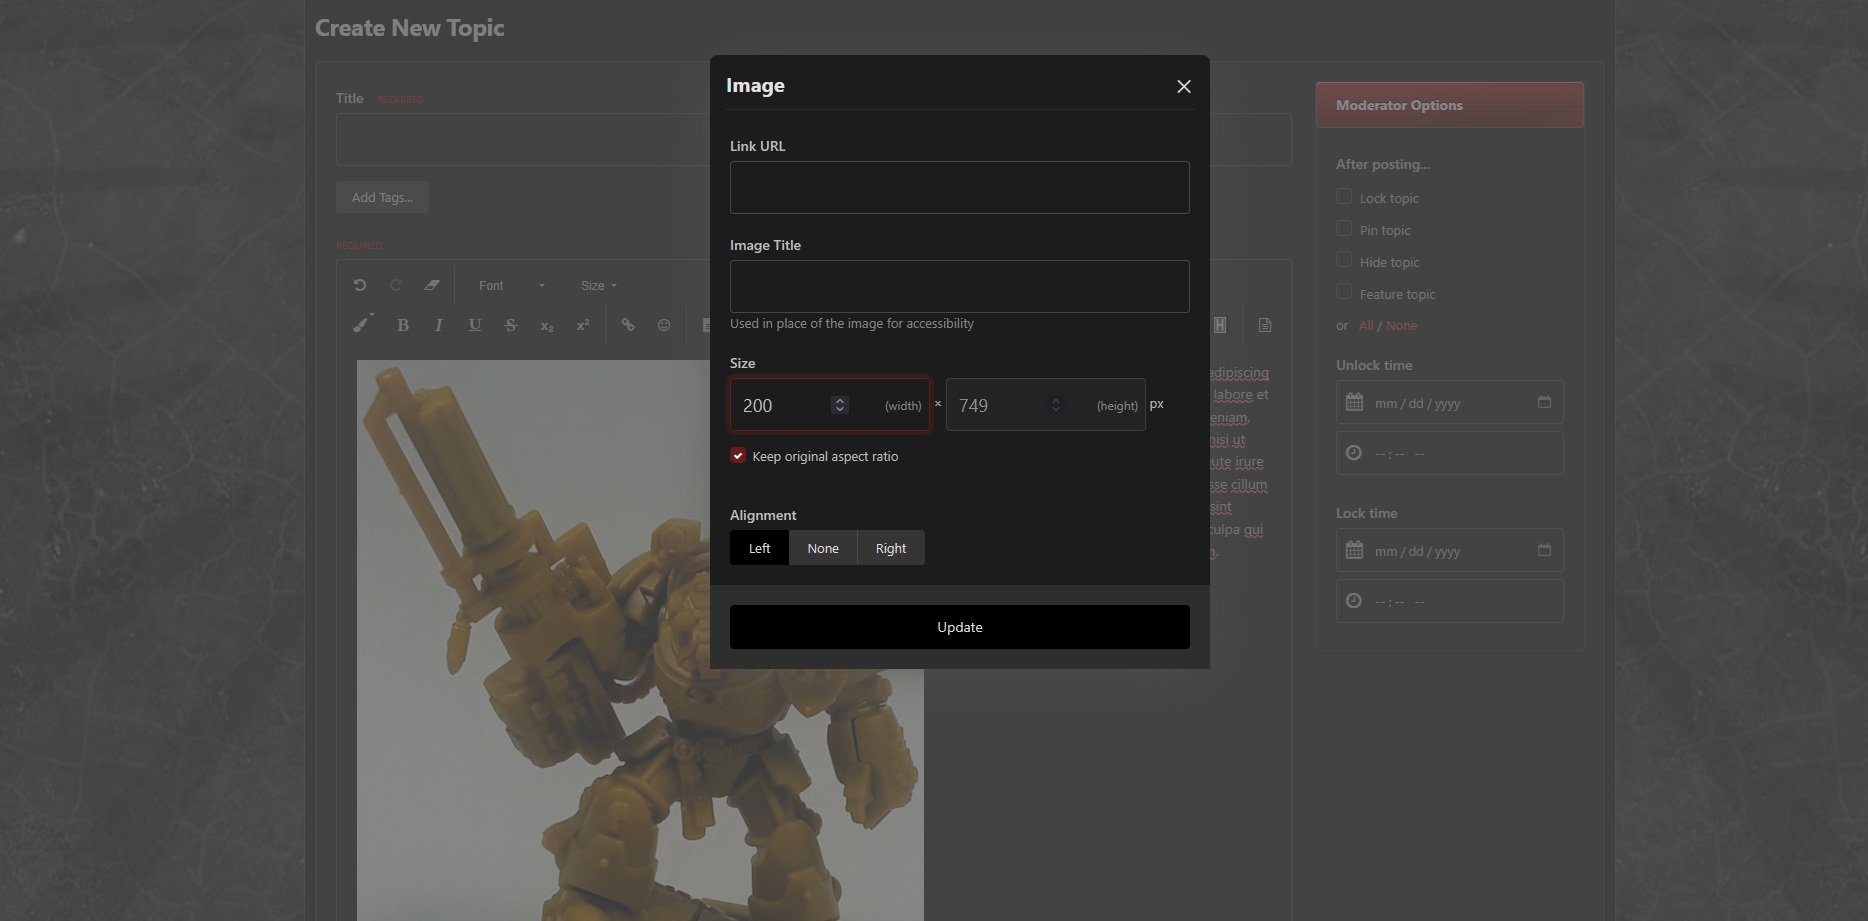
Task: Click the Underline toolbar icon
Action: point(475,325)
